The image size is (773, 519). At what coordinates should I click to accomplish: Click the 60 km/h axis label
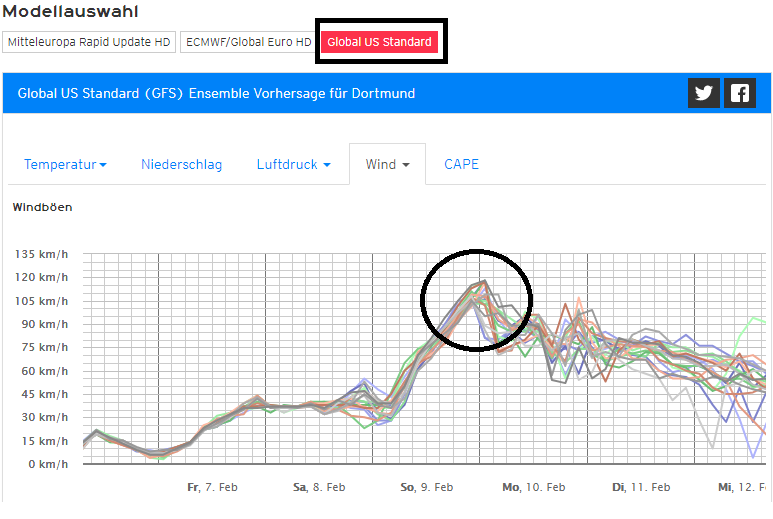coord(44,371)
